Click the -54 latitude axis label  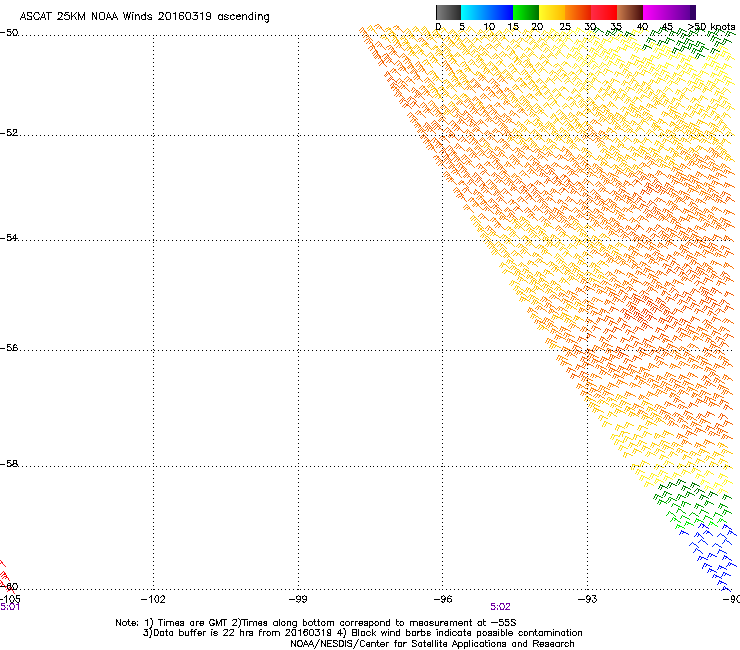click(9, 238)
